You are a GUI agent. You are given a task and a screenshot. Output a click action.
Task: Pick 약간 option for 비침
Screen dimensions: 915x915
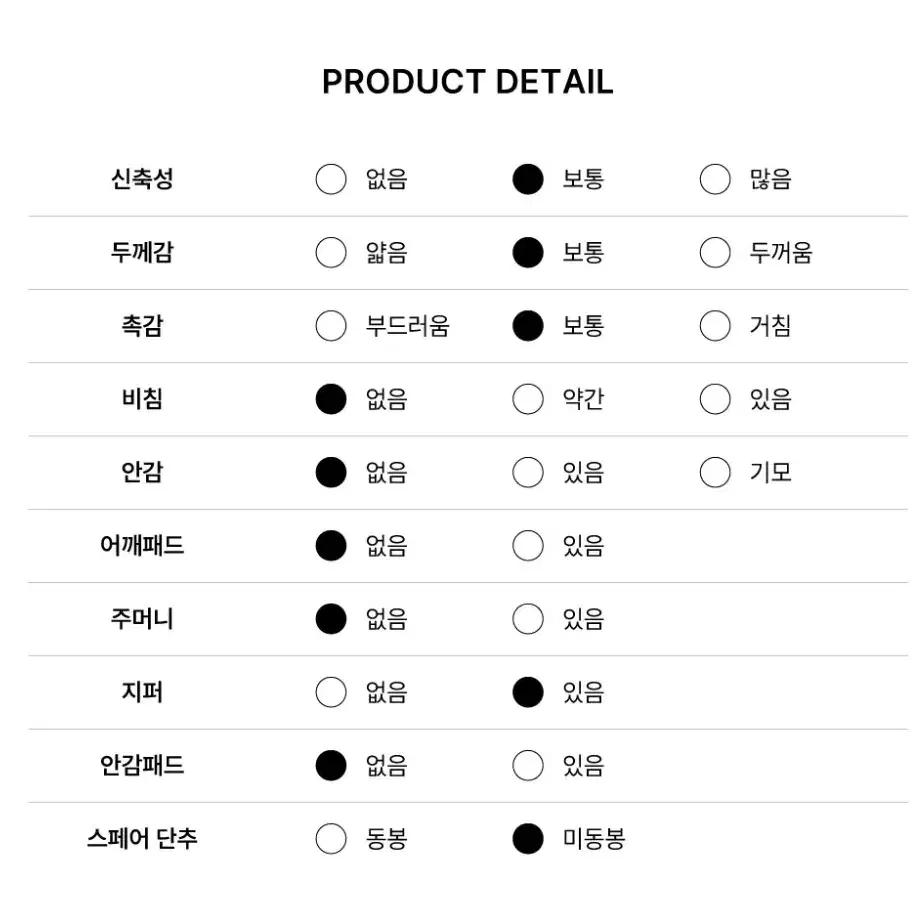(528, 399)
